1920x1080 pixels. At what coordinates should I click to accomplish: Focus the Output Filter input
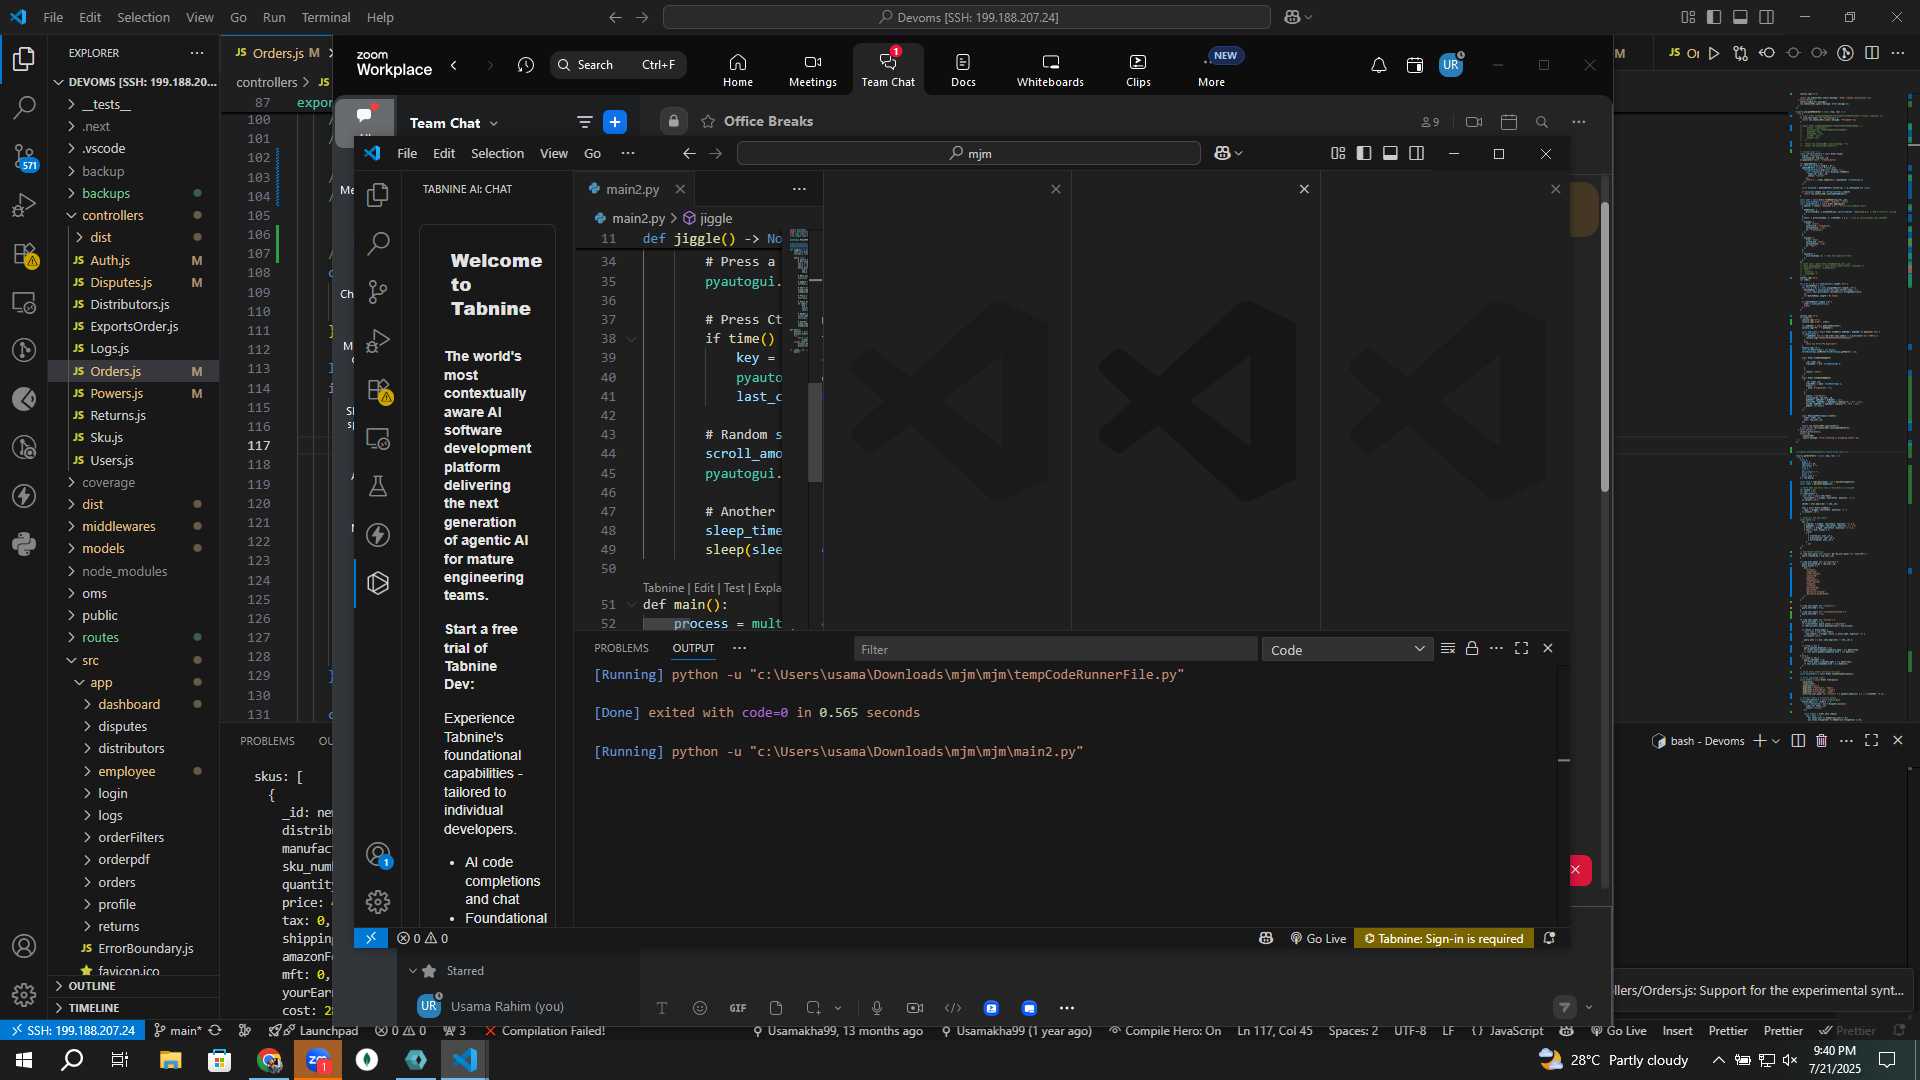[1055, 650]
